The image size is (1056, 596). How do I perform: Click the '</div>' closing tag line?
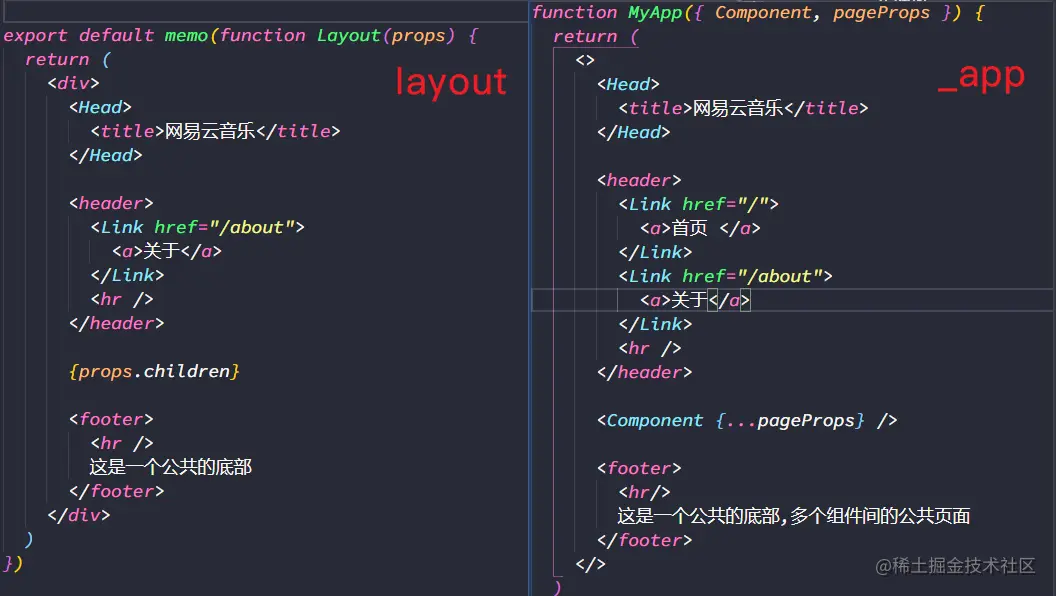(x=79, y=515)
